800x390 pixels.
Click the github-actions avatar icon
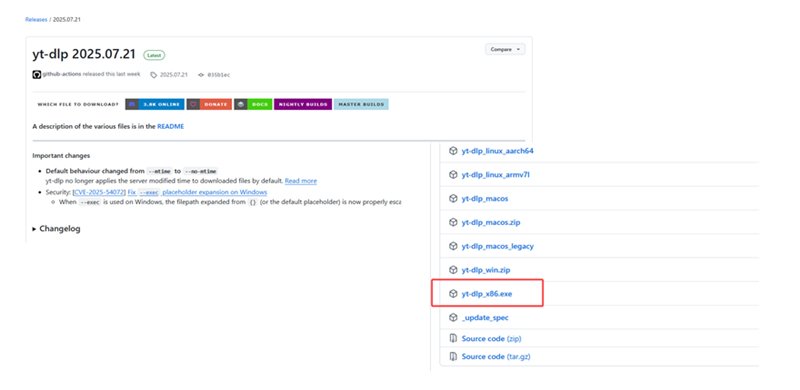(37, 75)
